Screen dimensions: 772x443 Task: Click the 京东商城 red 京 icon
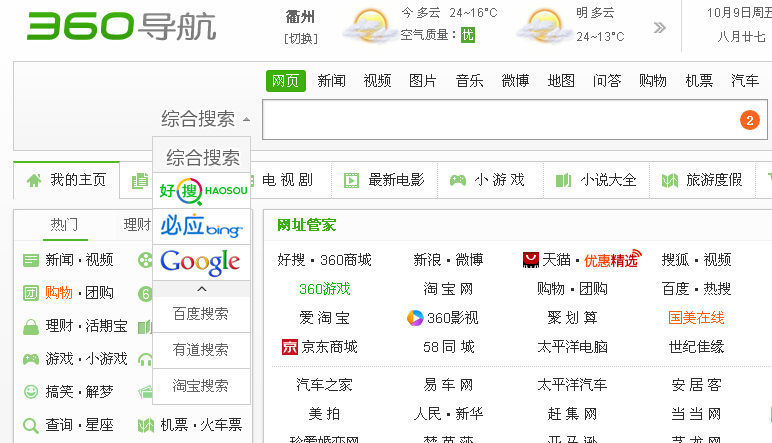point(290,347)
